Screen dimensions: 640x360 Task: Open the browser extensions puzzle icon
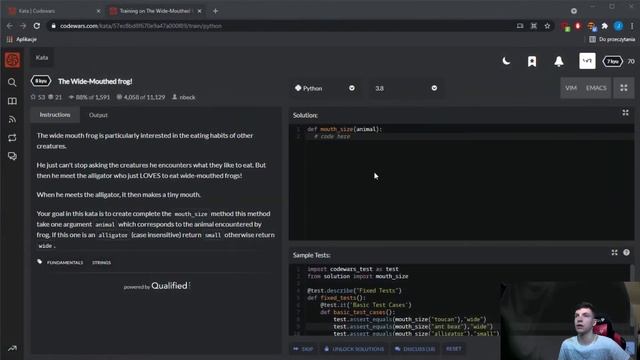(x=604, y=26)
